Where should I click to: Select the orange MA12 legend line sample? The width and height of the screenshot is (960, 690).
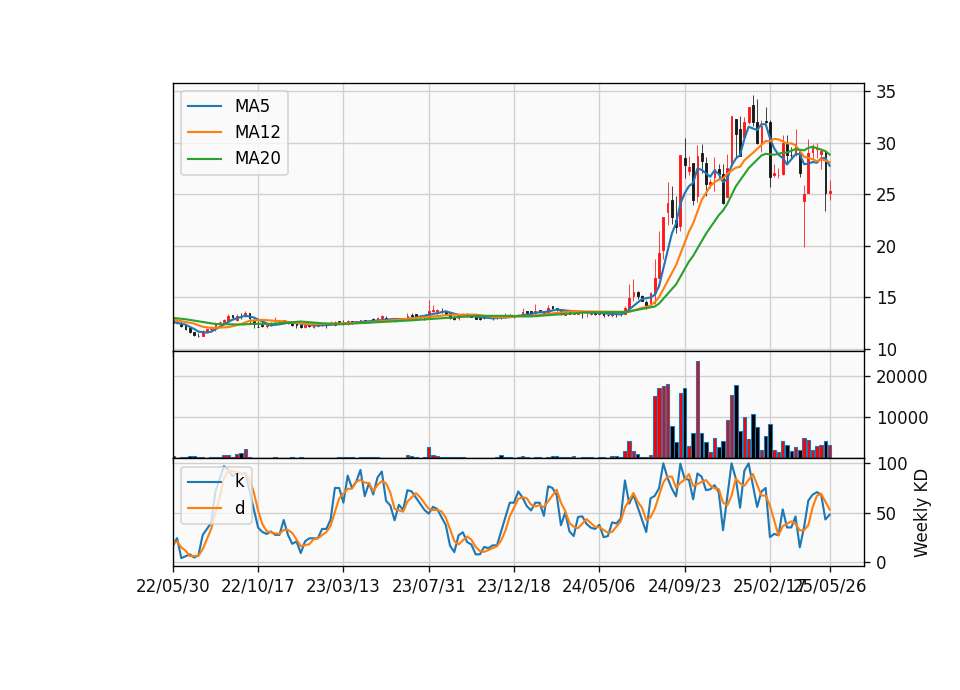pyautogui.click(x=204, y=132)
